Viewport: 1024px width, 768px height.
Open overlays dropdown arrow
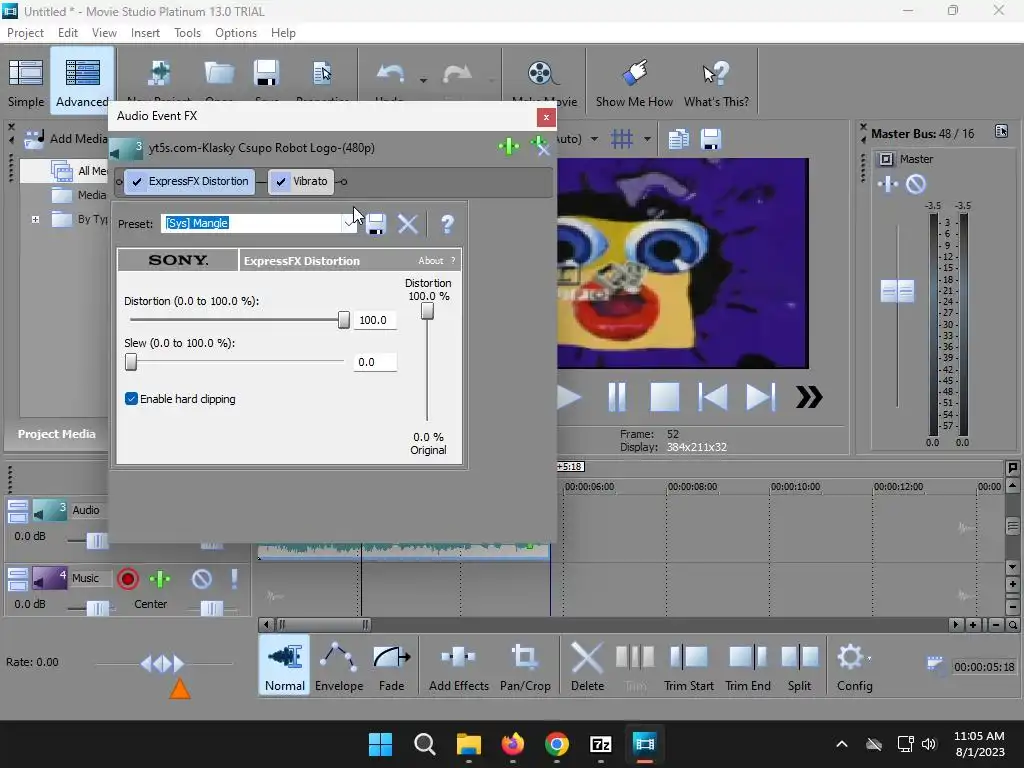coord(647,138)
